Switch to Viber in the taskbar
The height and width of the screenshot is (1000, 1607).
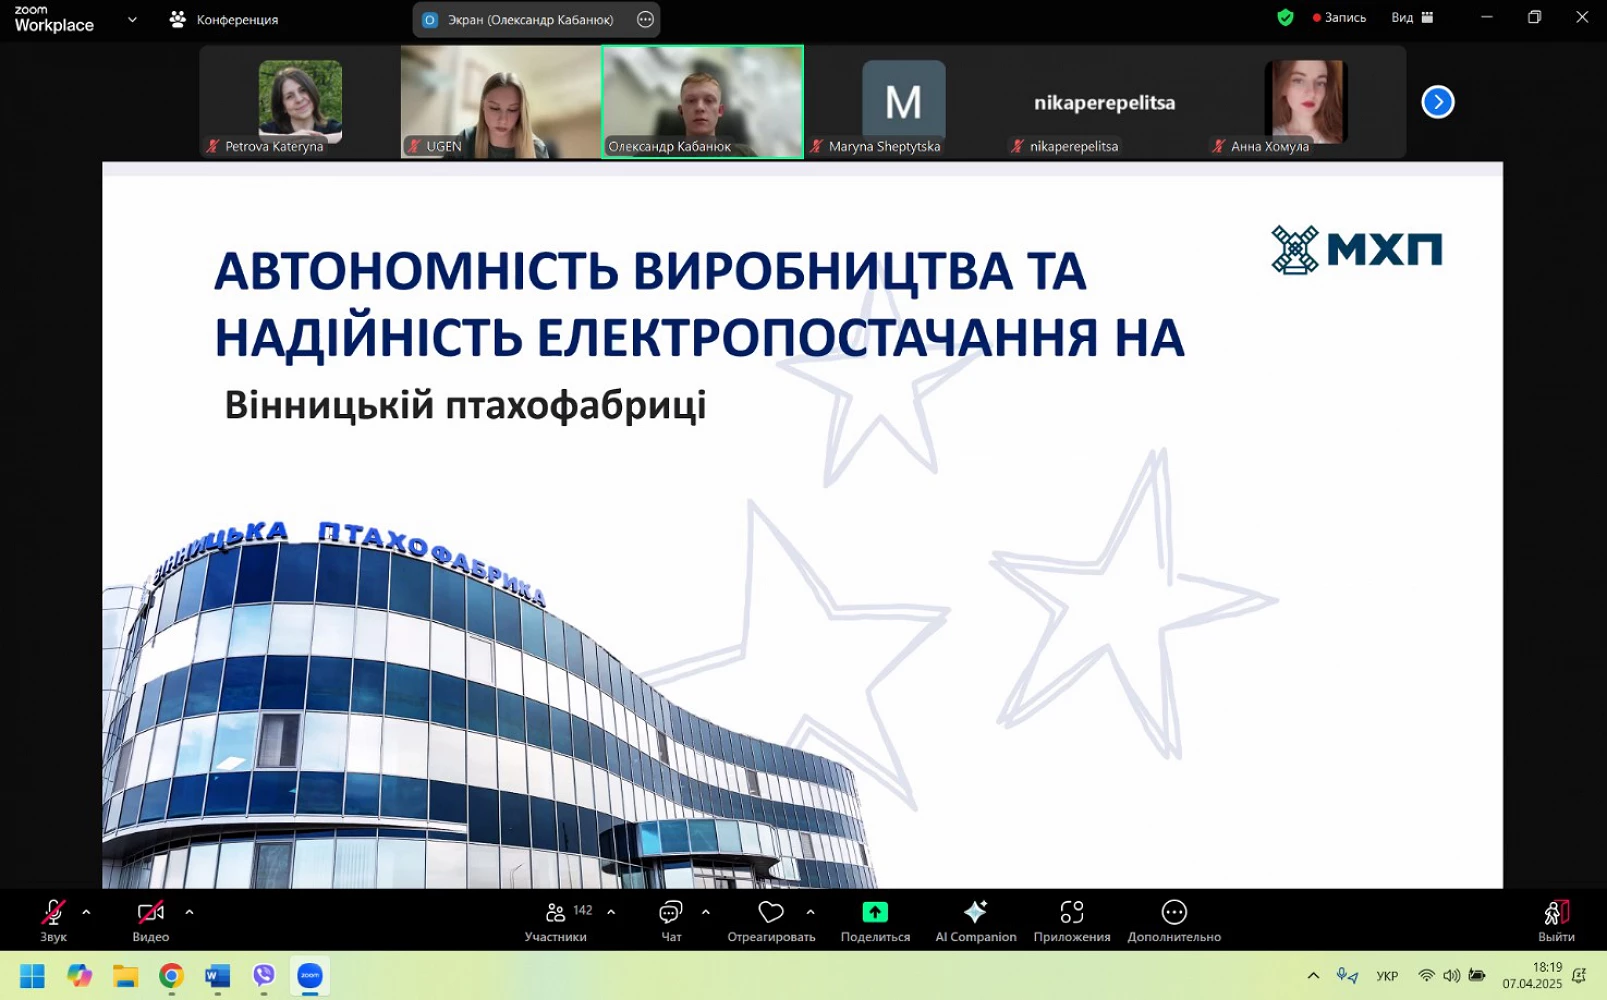tap(264, 976)
